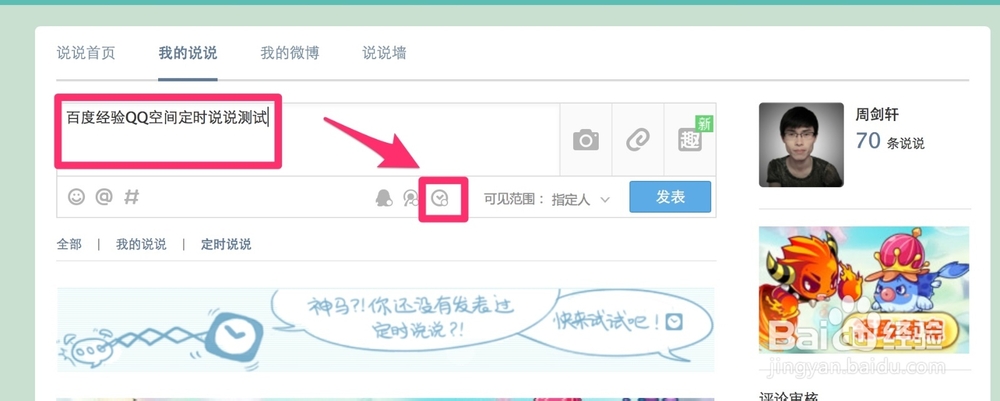1000x401 pixels.
Task: Toggle the QQ penguin sync icon
Action: 384,199
